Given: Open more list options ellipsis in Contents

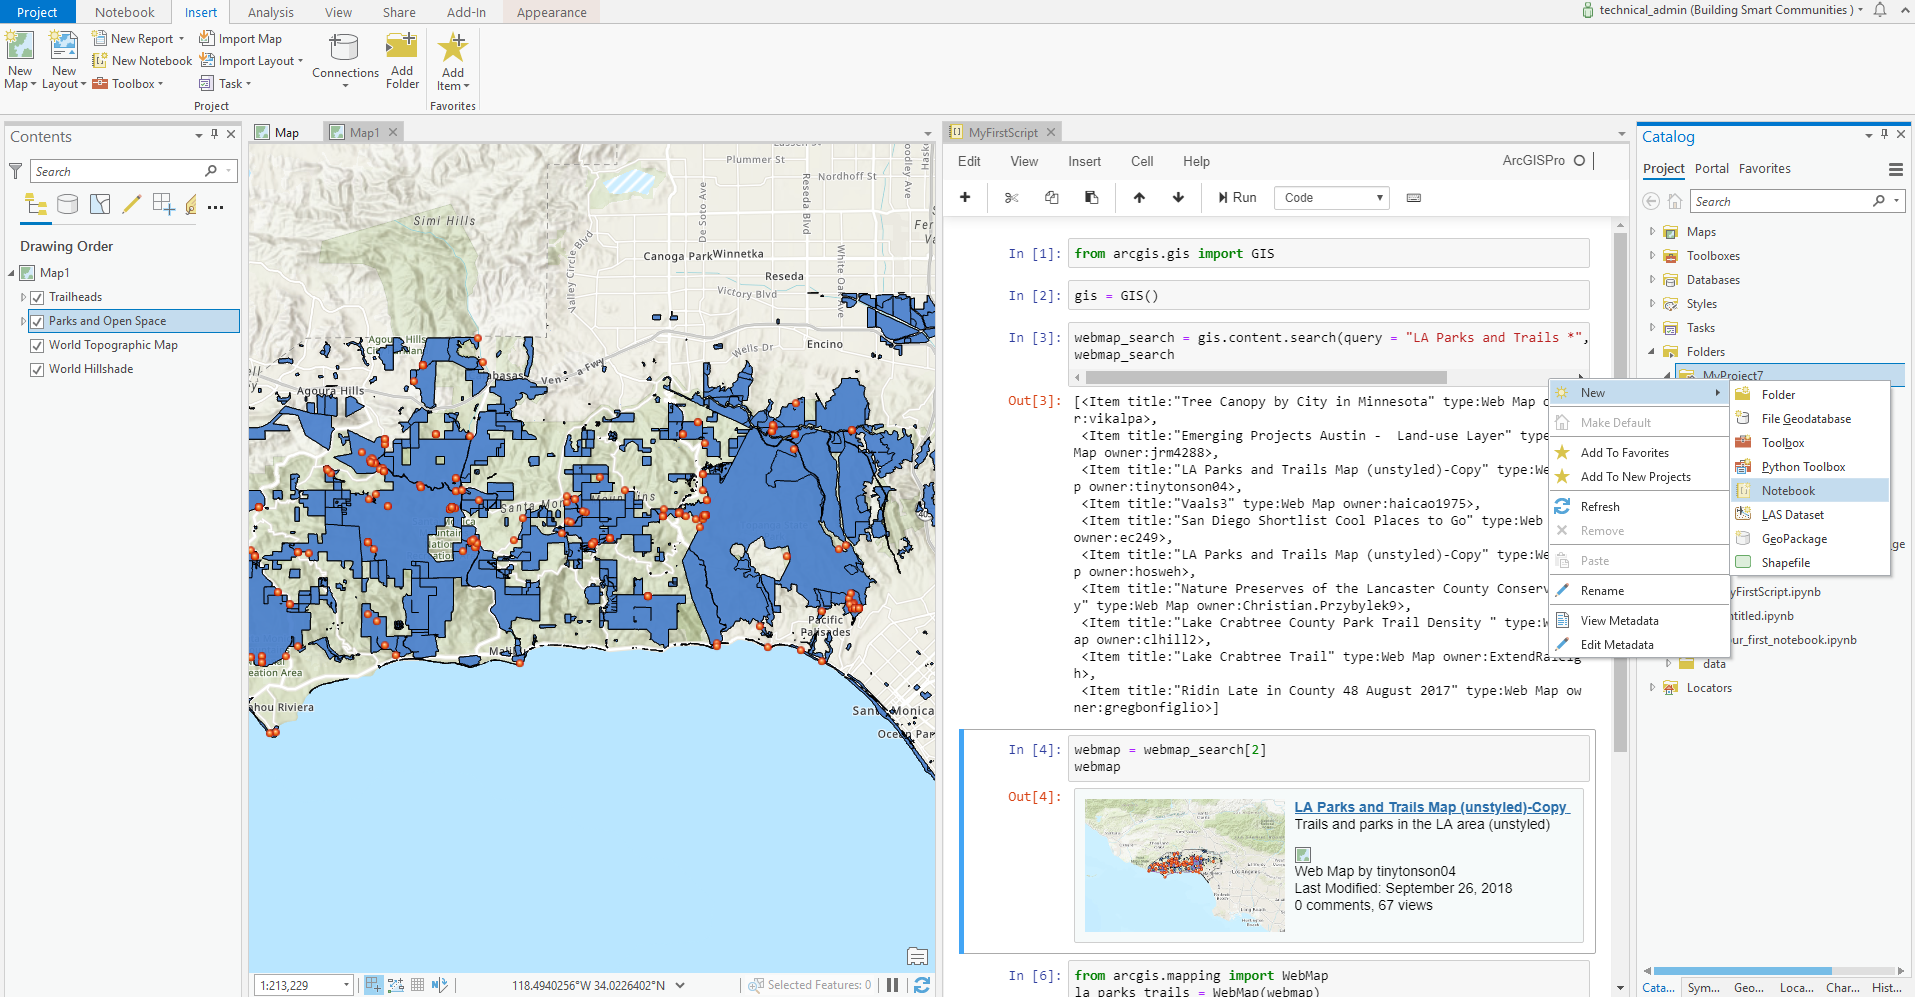Looking at the screenshot, I should 215,207.
